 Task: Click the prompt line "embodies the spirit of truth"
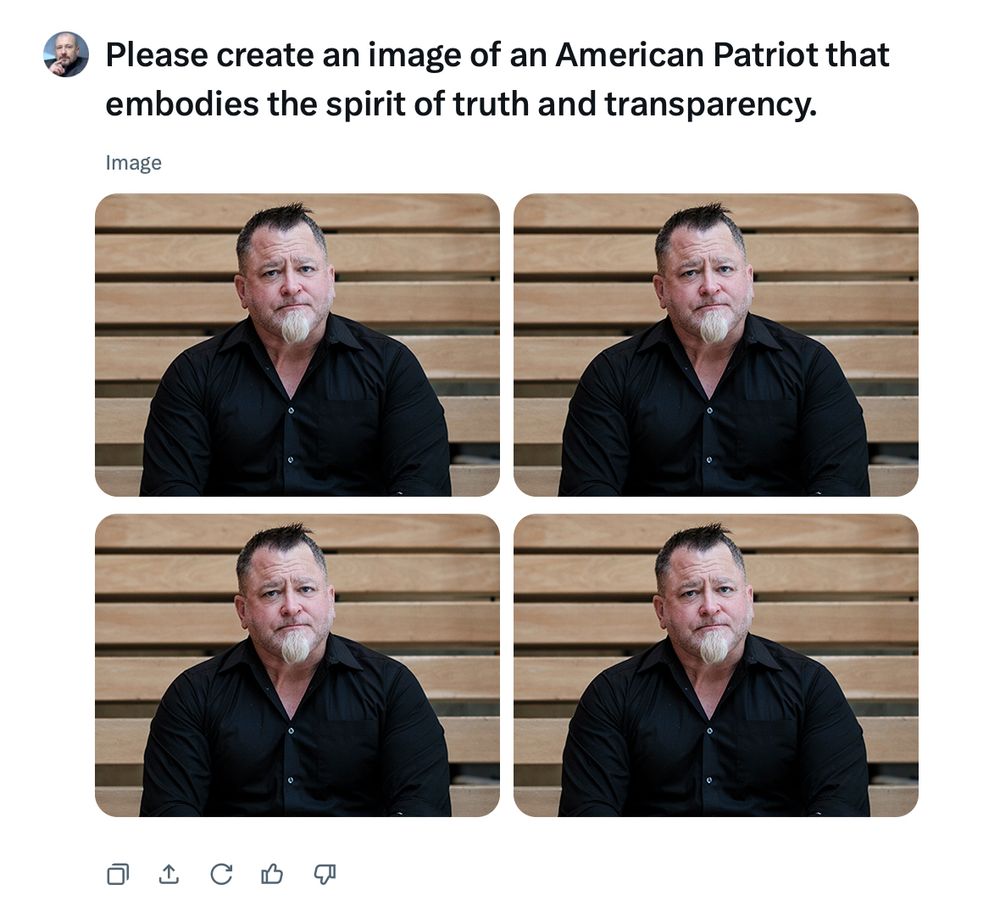[460, 104]
